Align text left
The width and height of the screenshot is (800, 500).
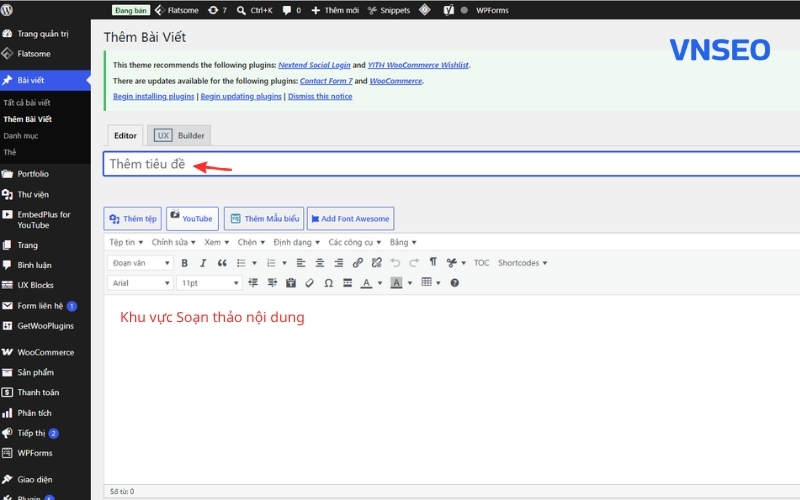(301, 263)
